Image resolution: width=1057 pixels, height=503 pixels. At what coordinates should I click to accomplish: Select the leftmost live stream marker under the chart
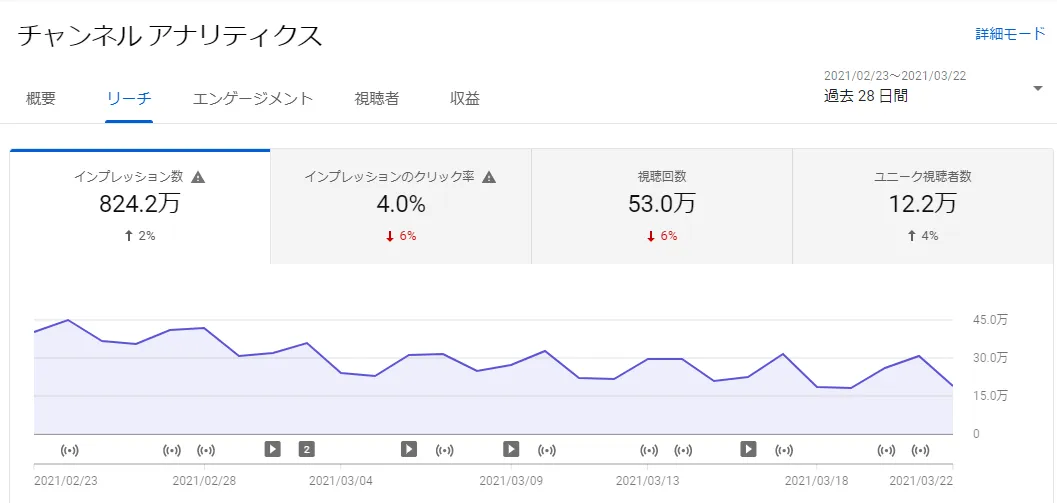[70, 450]
